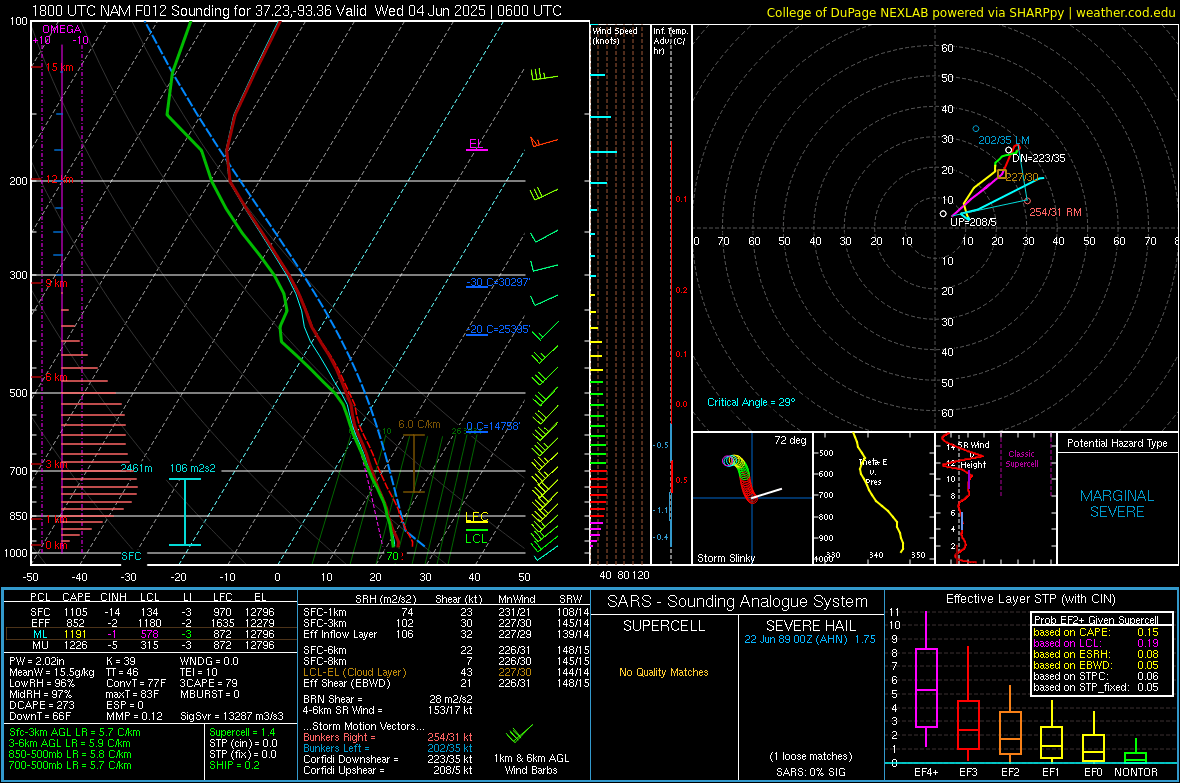Screen dimensions: 1180x783
Task: Click the OMEGA label at top left
Action: 62,29
